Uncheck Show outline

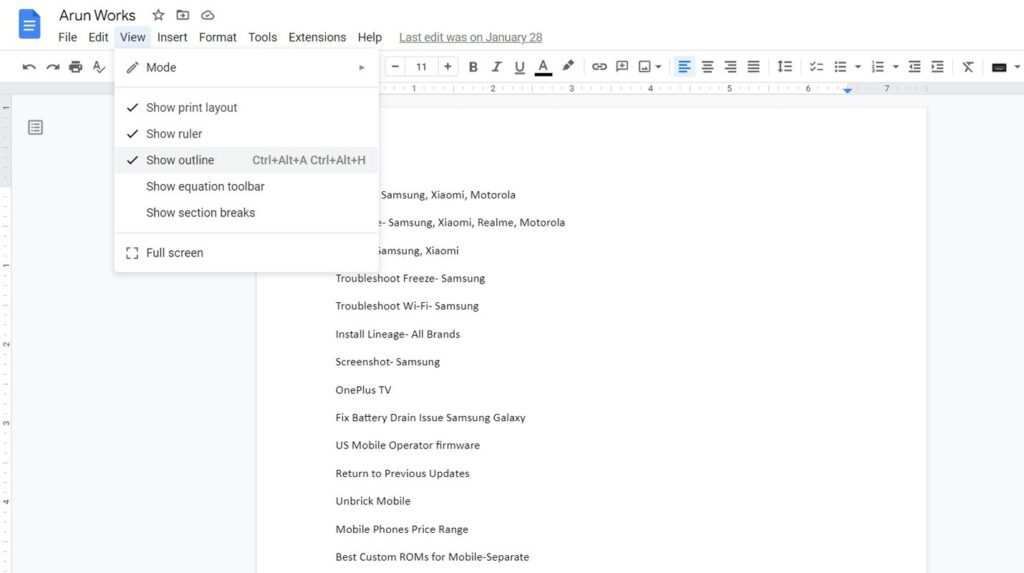tap(246, 160)
